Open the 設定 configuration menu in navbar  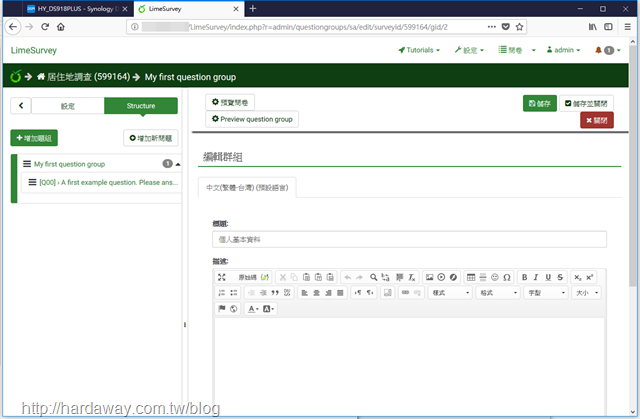point(469,50)
